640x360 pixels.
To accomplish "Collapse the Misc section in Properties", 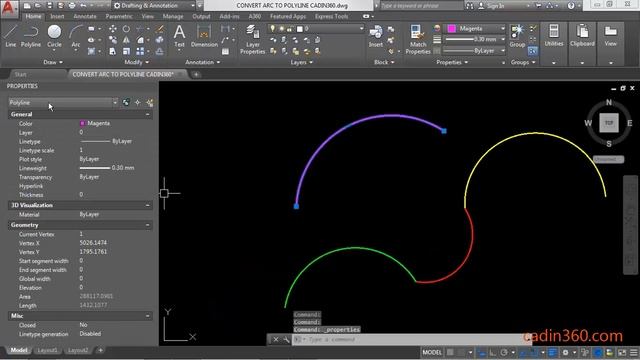I will pyautogui.click(x=148, y=316).
